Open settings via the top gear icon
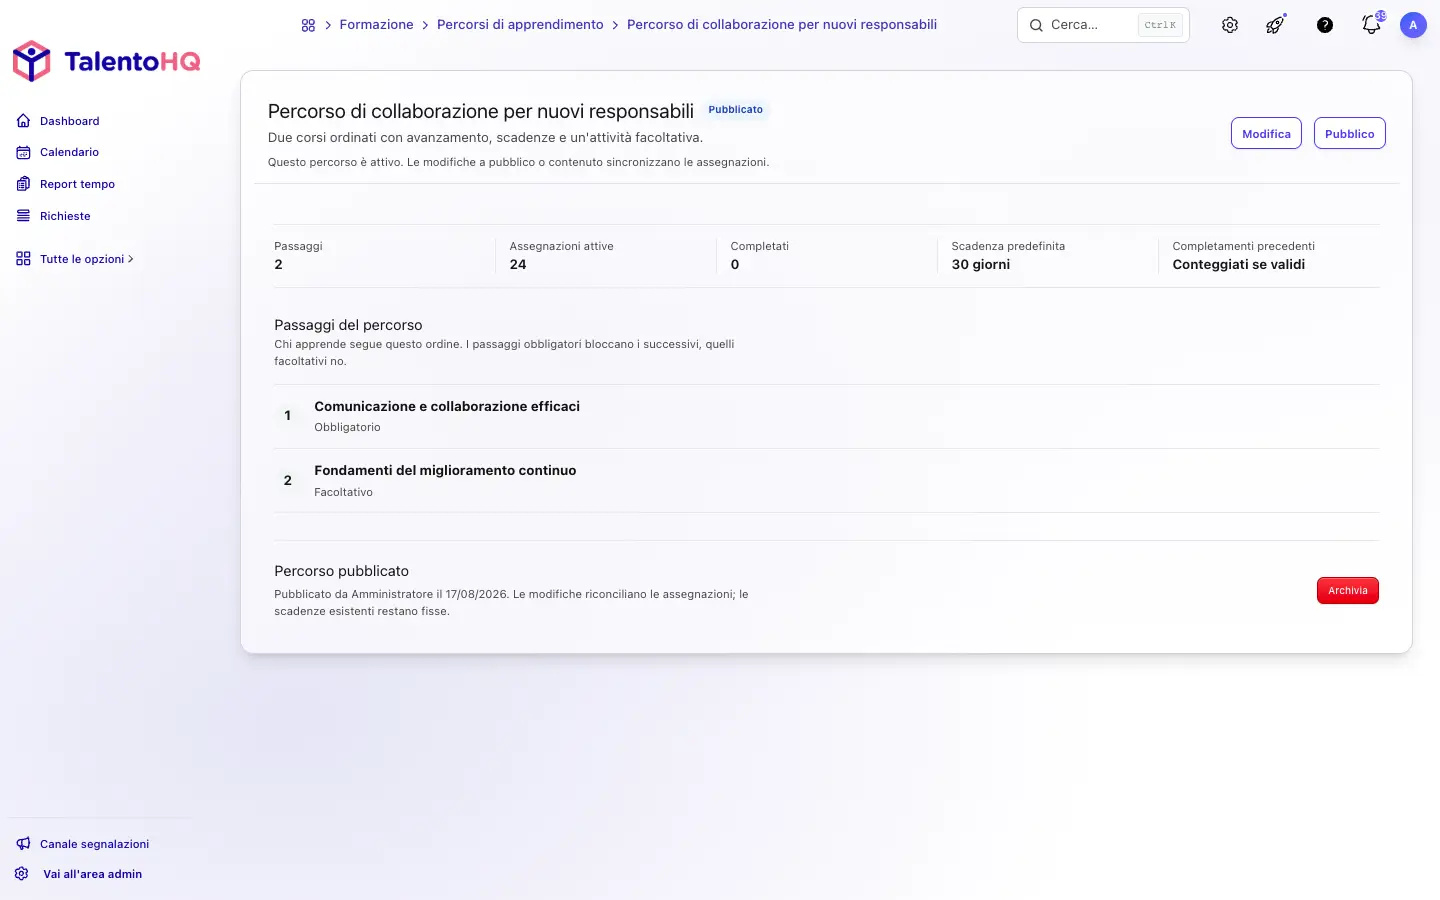The height and width of the screenshot is (900, 1440). point(1230,25)
